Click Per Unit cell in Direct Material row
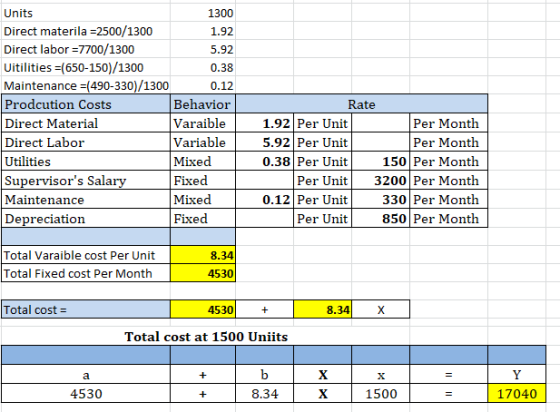 pos(322,124)
